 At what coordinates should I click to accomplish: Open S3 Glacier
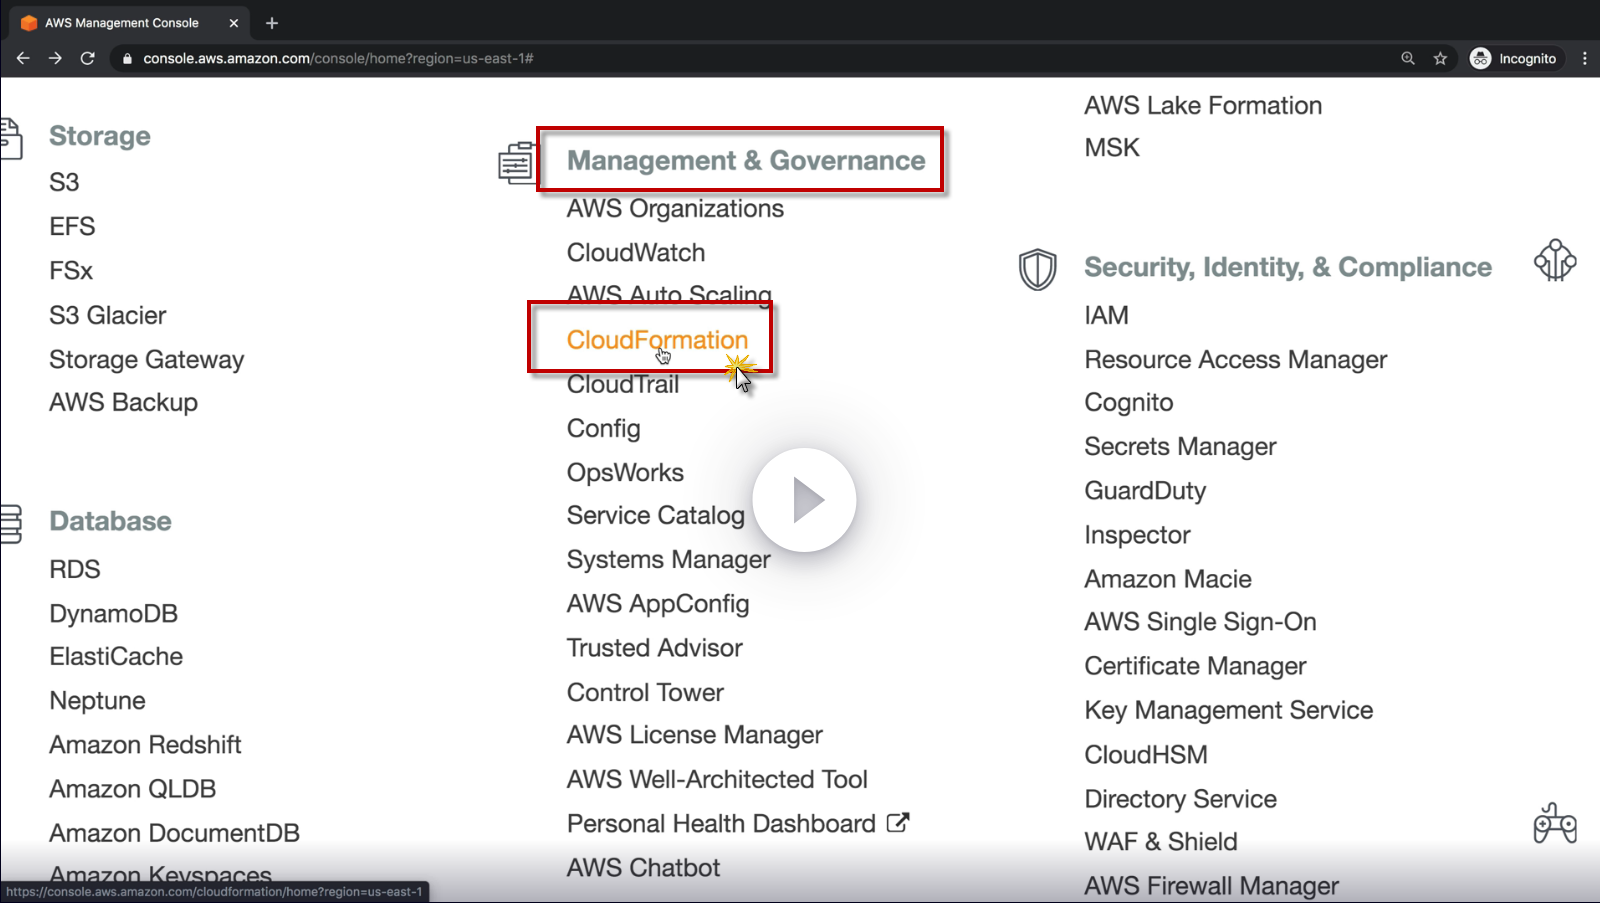pyautogui.click(x=108, y=315)
